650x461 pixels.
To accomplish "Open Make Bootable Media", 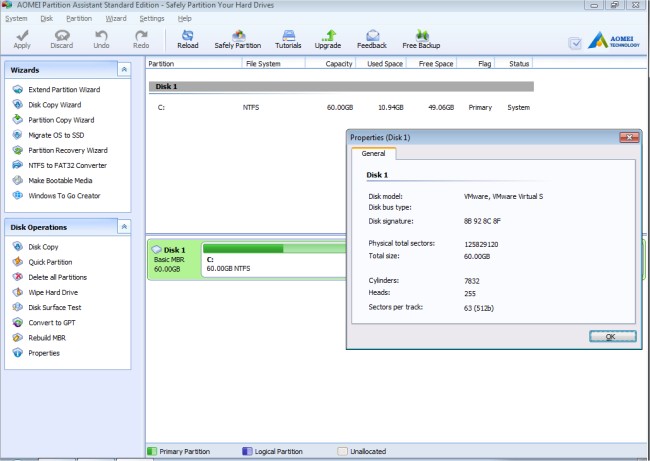I will coord(60,180).
